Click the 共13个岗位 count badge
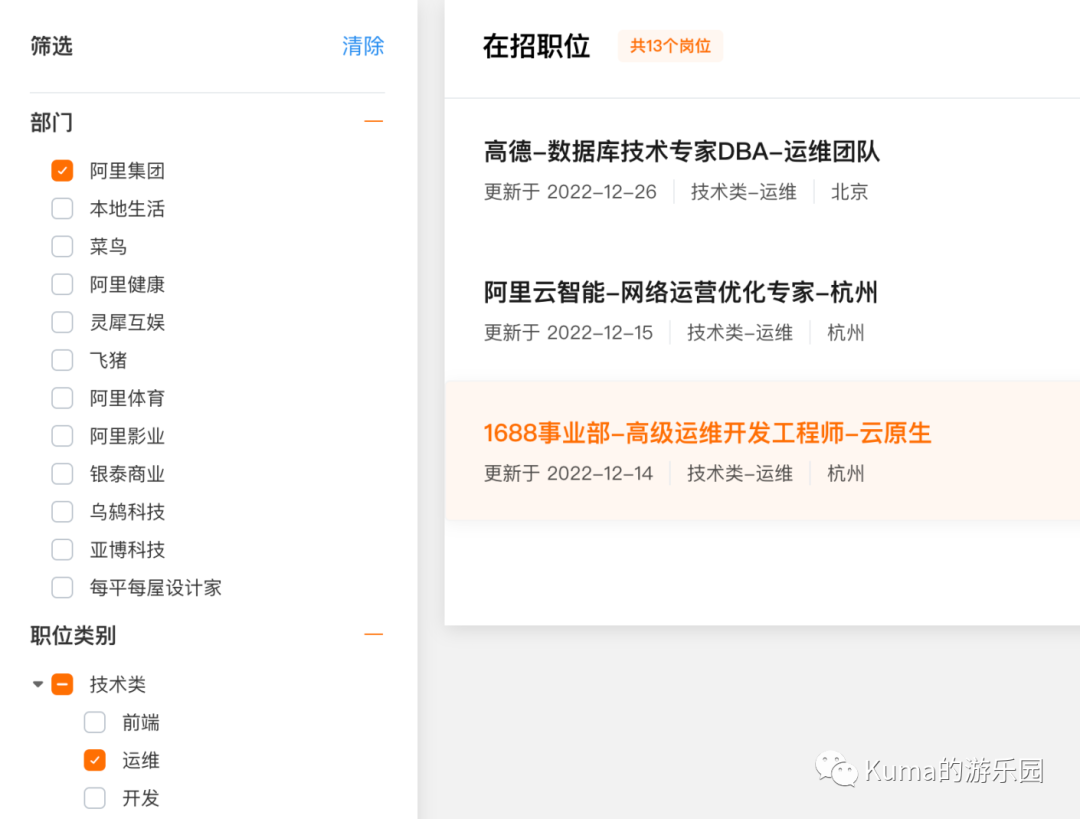The width and height of the screenshot is (1080, 819). (670, 46)
